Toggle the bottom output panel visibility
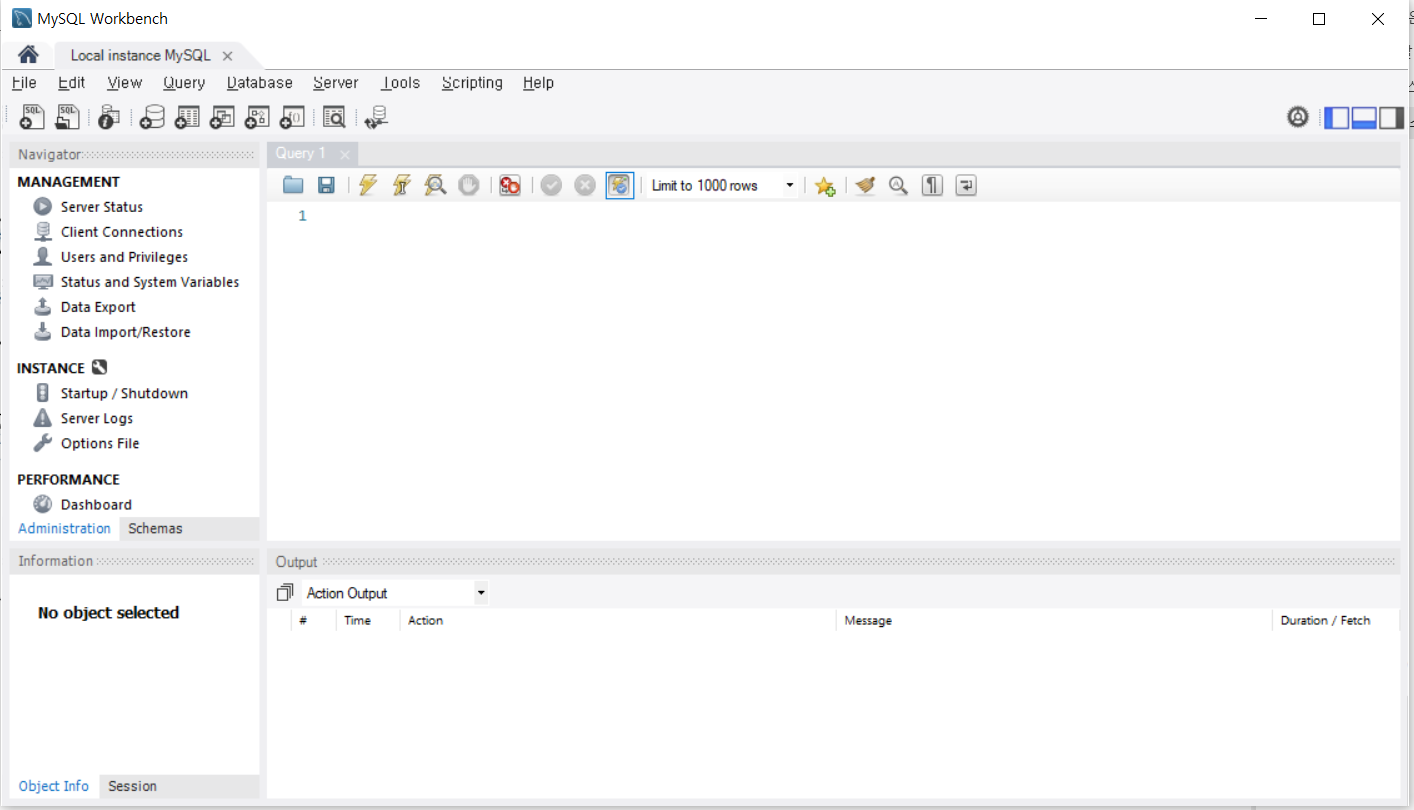Viewport: 1414px width, 810px height. (1364, 118)
